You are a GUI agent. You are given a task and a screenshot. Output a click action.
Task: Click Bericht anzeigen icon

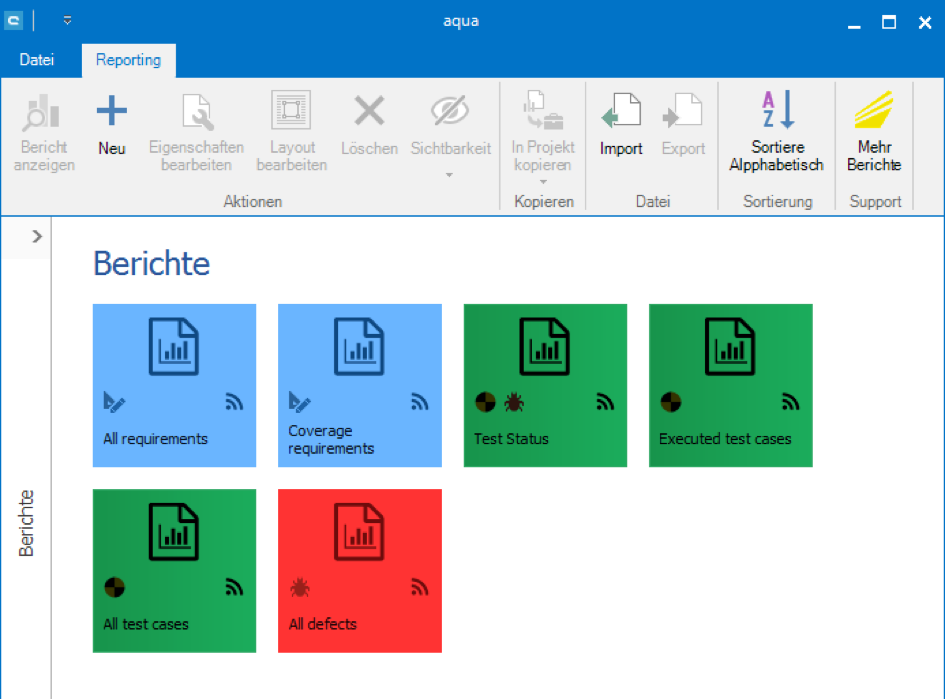coord(44,112)
